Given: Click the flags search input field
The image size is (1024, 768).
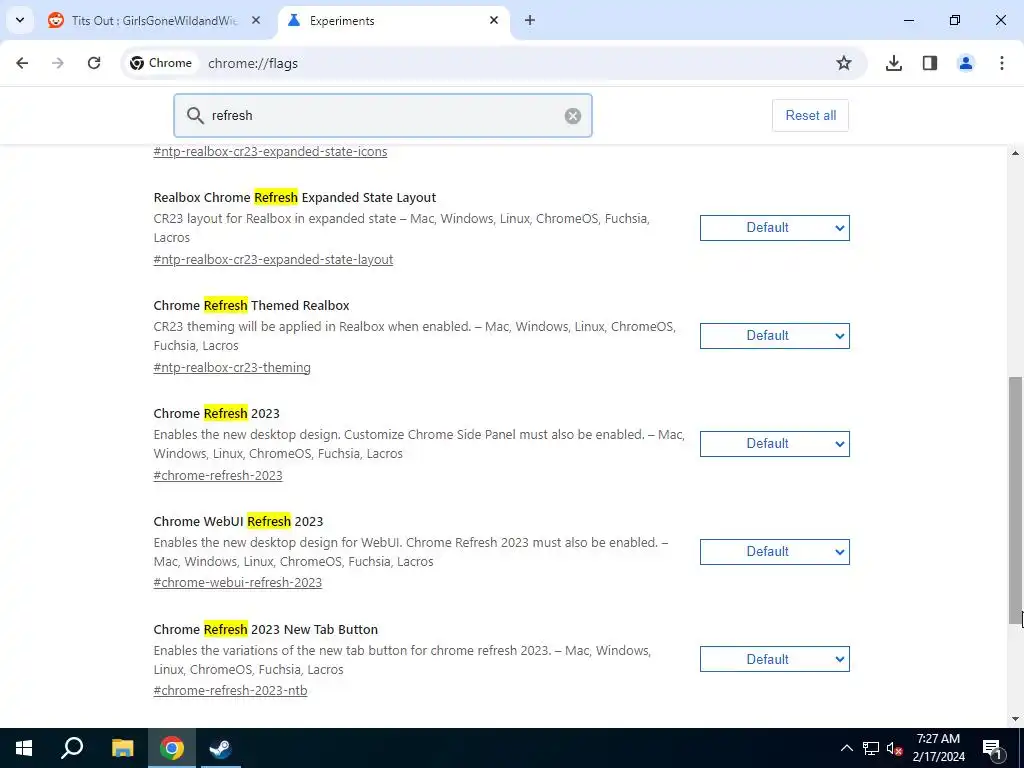Looking at the screenshot, I should point(383,116).
